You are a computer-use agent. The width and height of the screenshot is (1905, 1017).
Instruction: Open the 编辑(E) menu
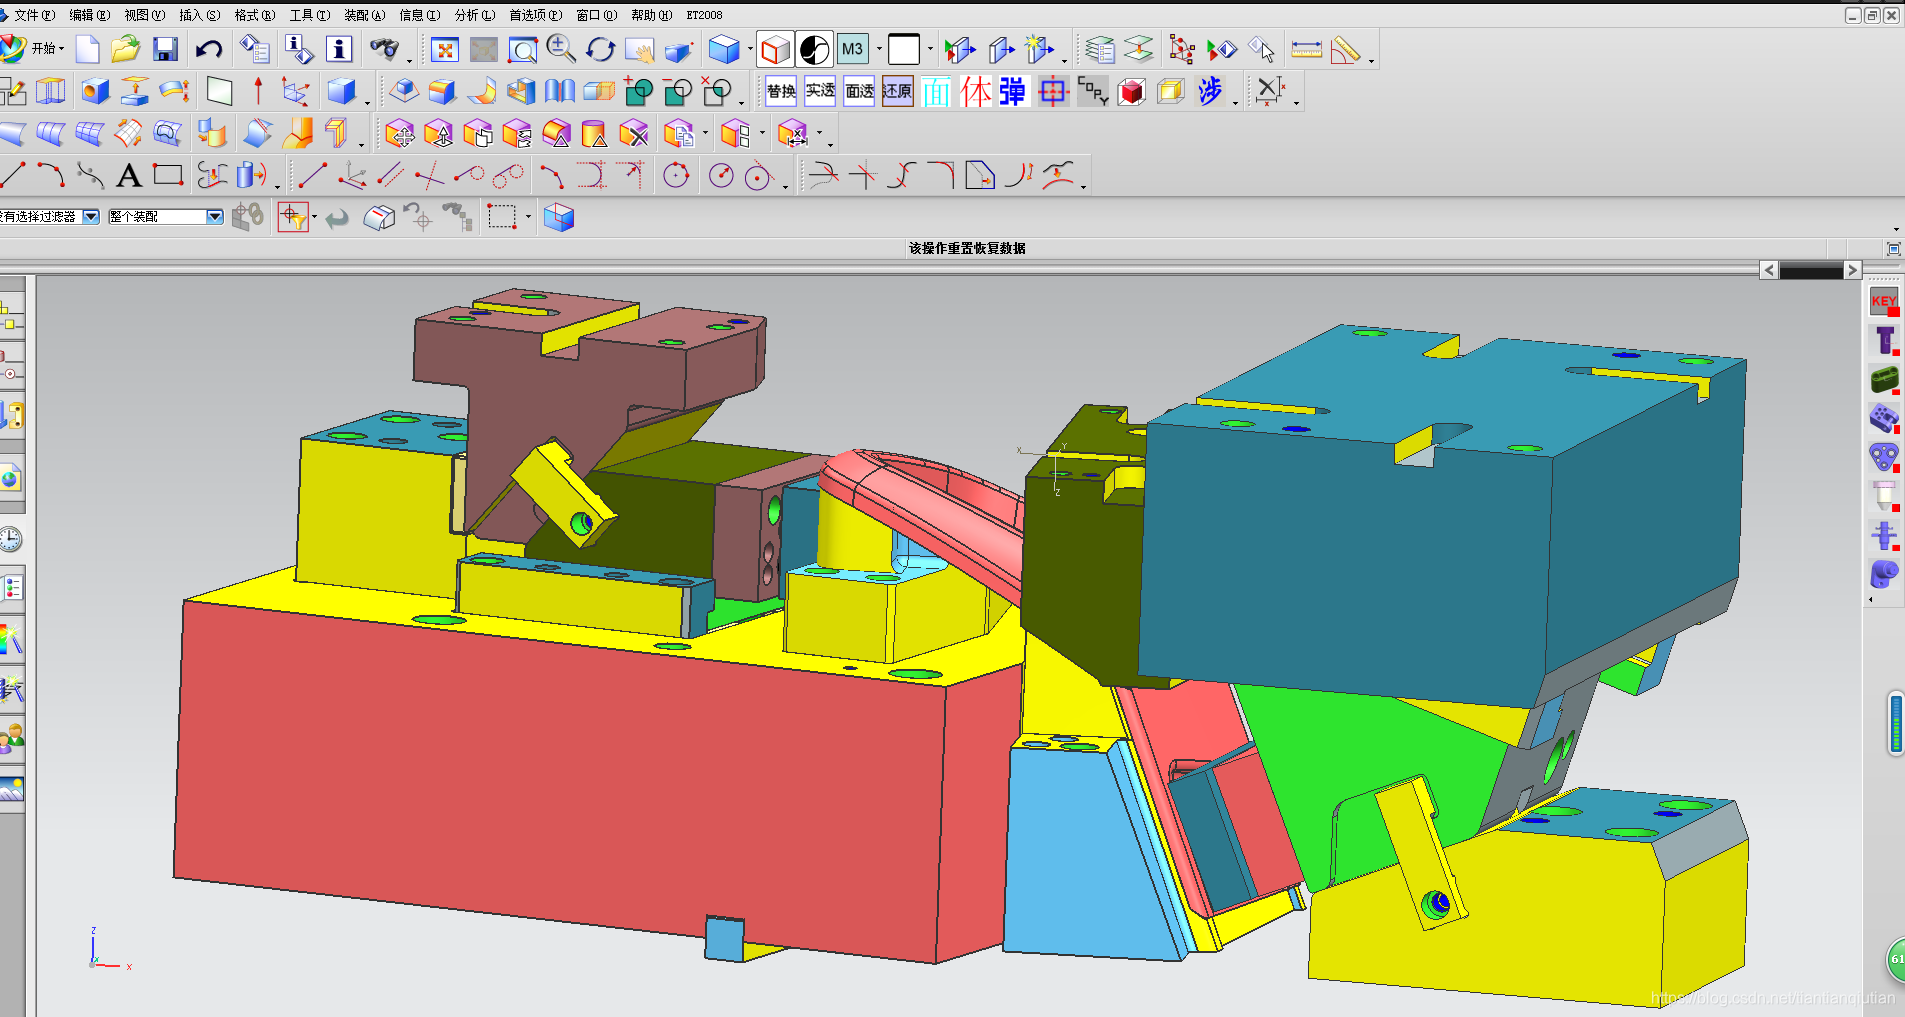[x=89, y=15]
